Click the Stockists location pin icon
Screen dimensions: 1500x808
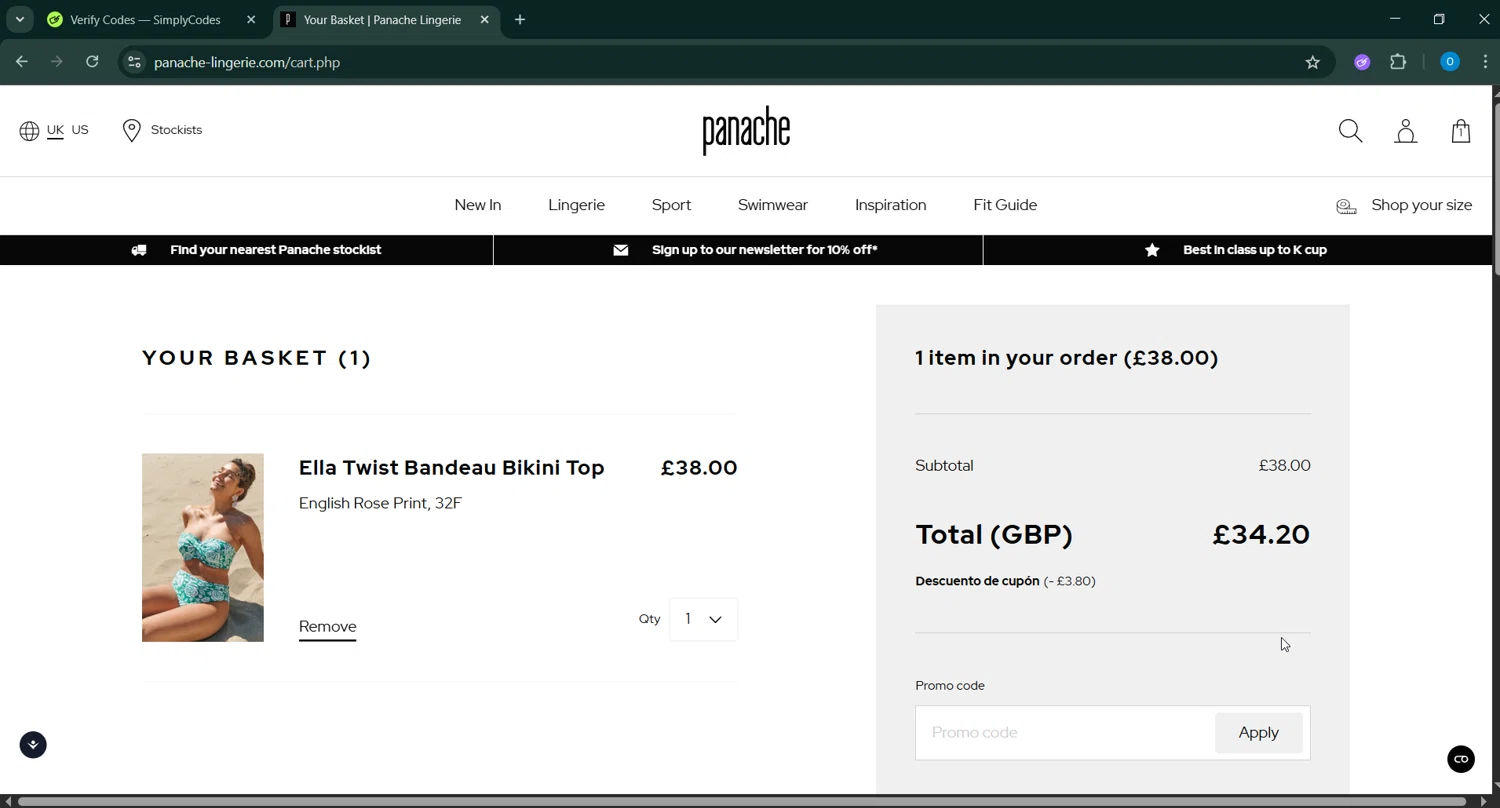pyautogui.click(x=131, y=131)
